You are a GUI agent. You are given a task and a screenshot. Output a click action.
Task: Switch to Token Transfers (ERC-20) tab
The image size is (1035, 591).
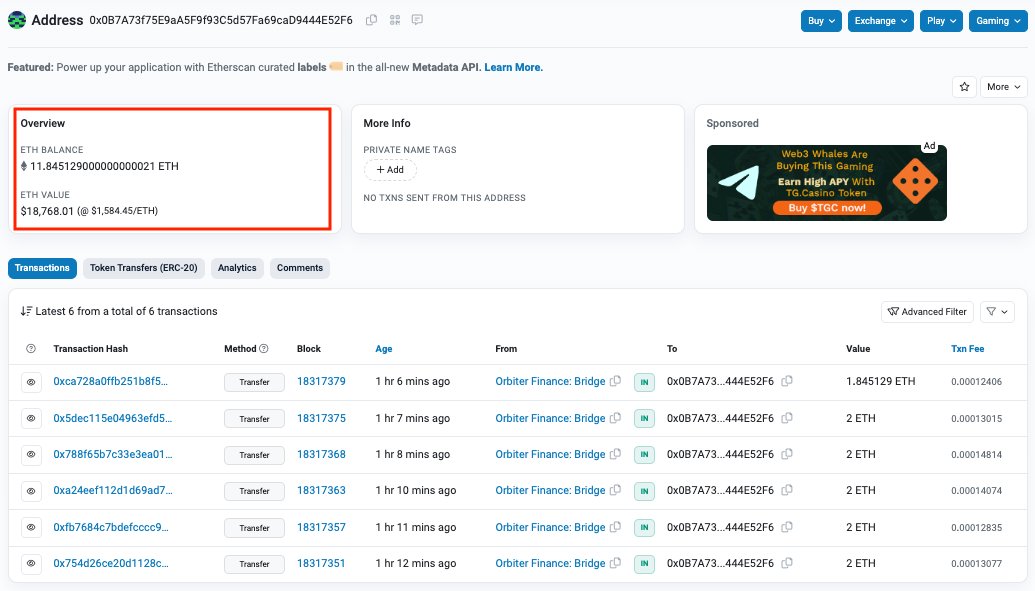point(144,268)
